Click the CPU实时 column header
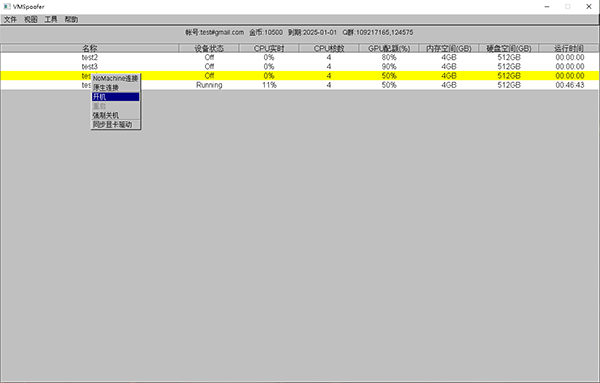600x383 pixels. 269,48
